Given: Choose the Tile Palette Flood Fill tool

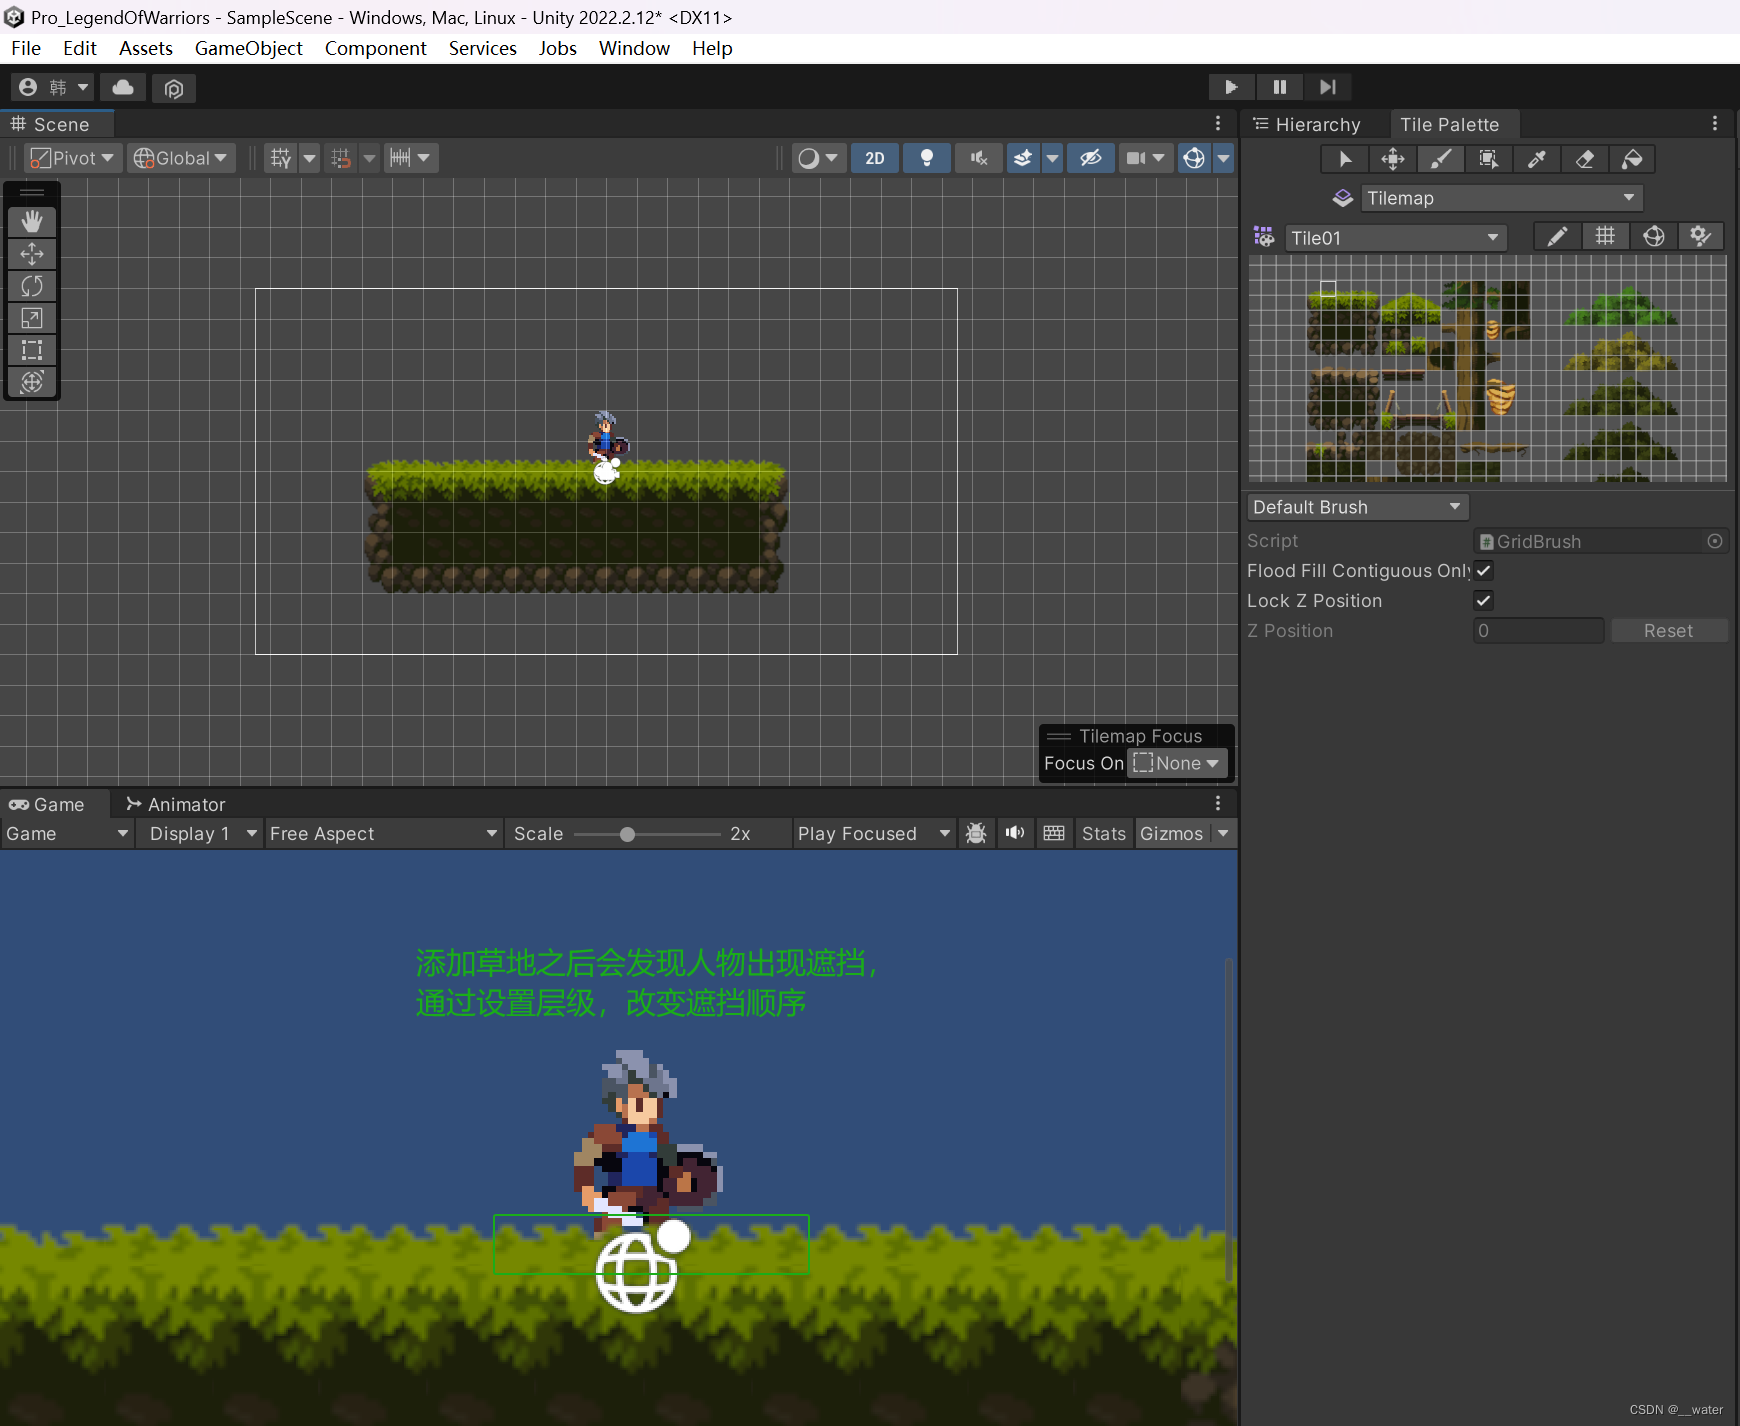Looking at the screenshot, I should pyautogui.click(x=1632, y=159).
